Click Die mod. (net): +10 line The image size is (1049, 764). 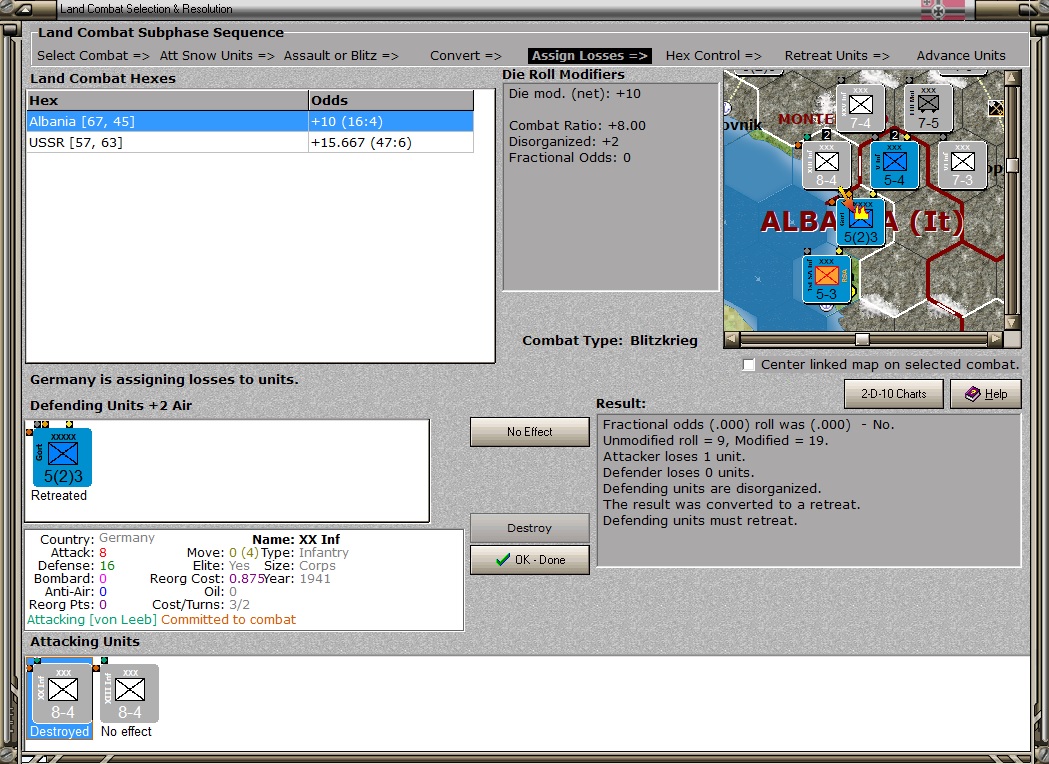coord(575,94)
